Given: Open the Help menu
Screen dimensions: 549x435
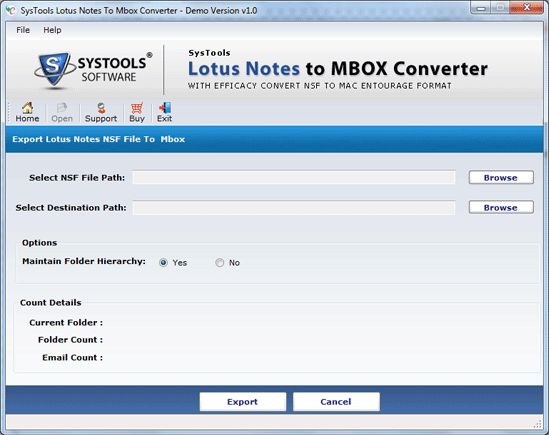Looking at the screenshot, I should (x=52, y=30).
